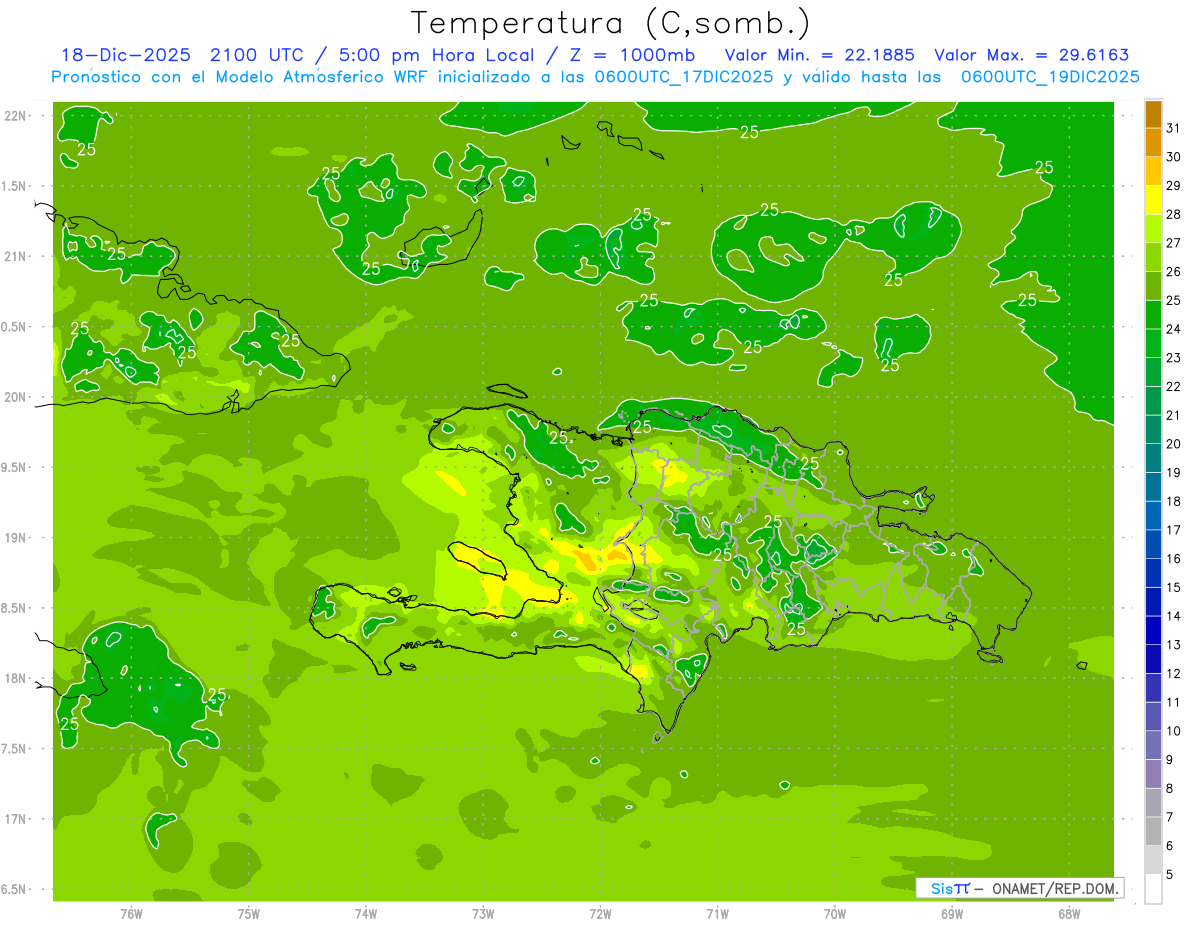
Task: Click 'Valor Min. = 22.1885' text
Action: pyautogui.click(x=819, y=55)
